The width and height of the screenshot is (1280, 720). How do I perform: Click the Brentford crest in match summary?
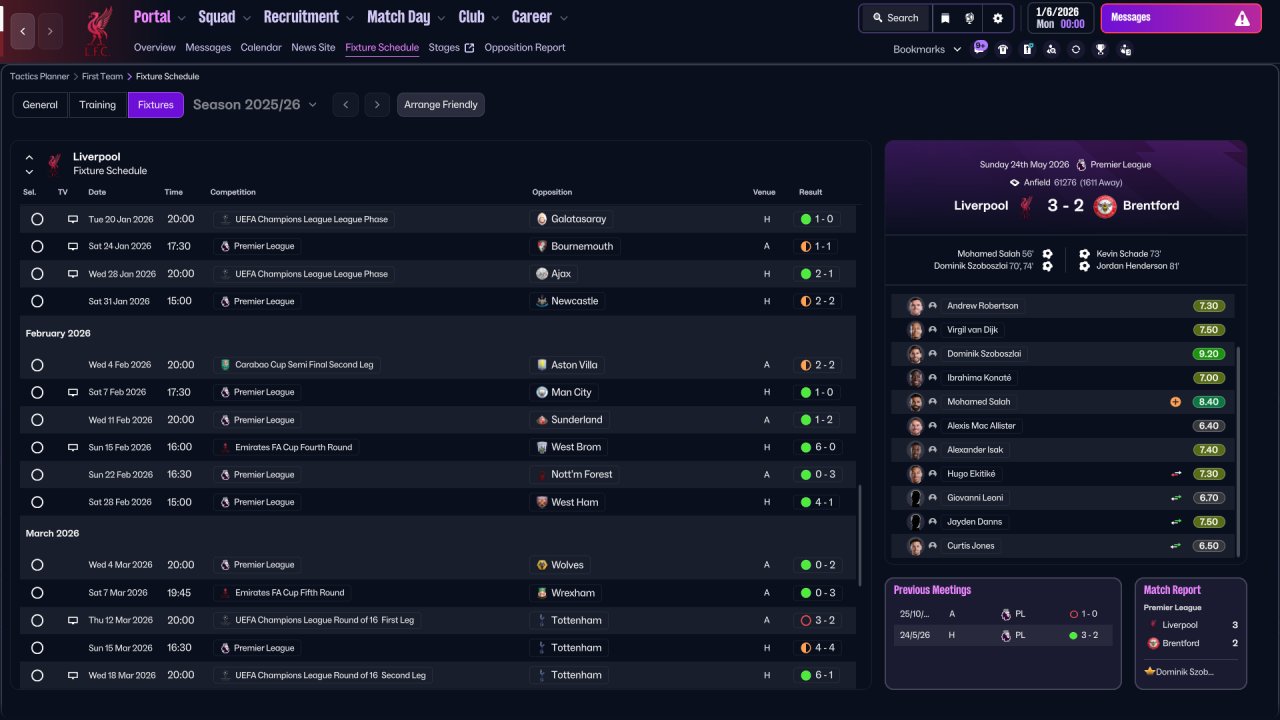click(1105, 206)
